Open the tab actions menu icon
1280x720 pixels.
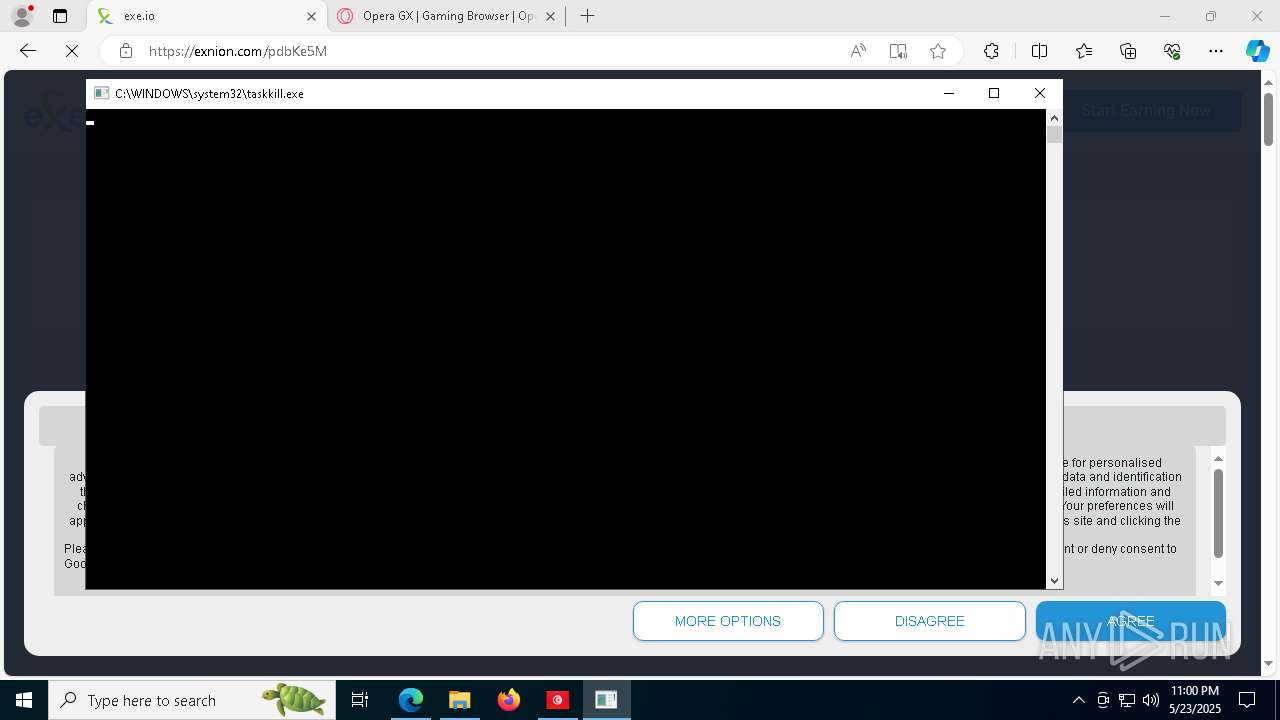point(60,16)
